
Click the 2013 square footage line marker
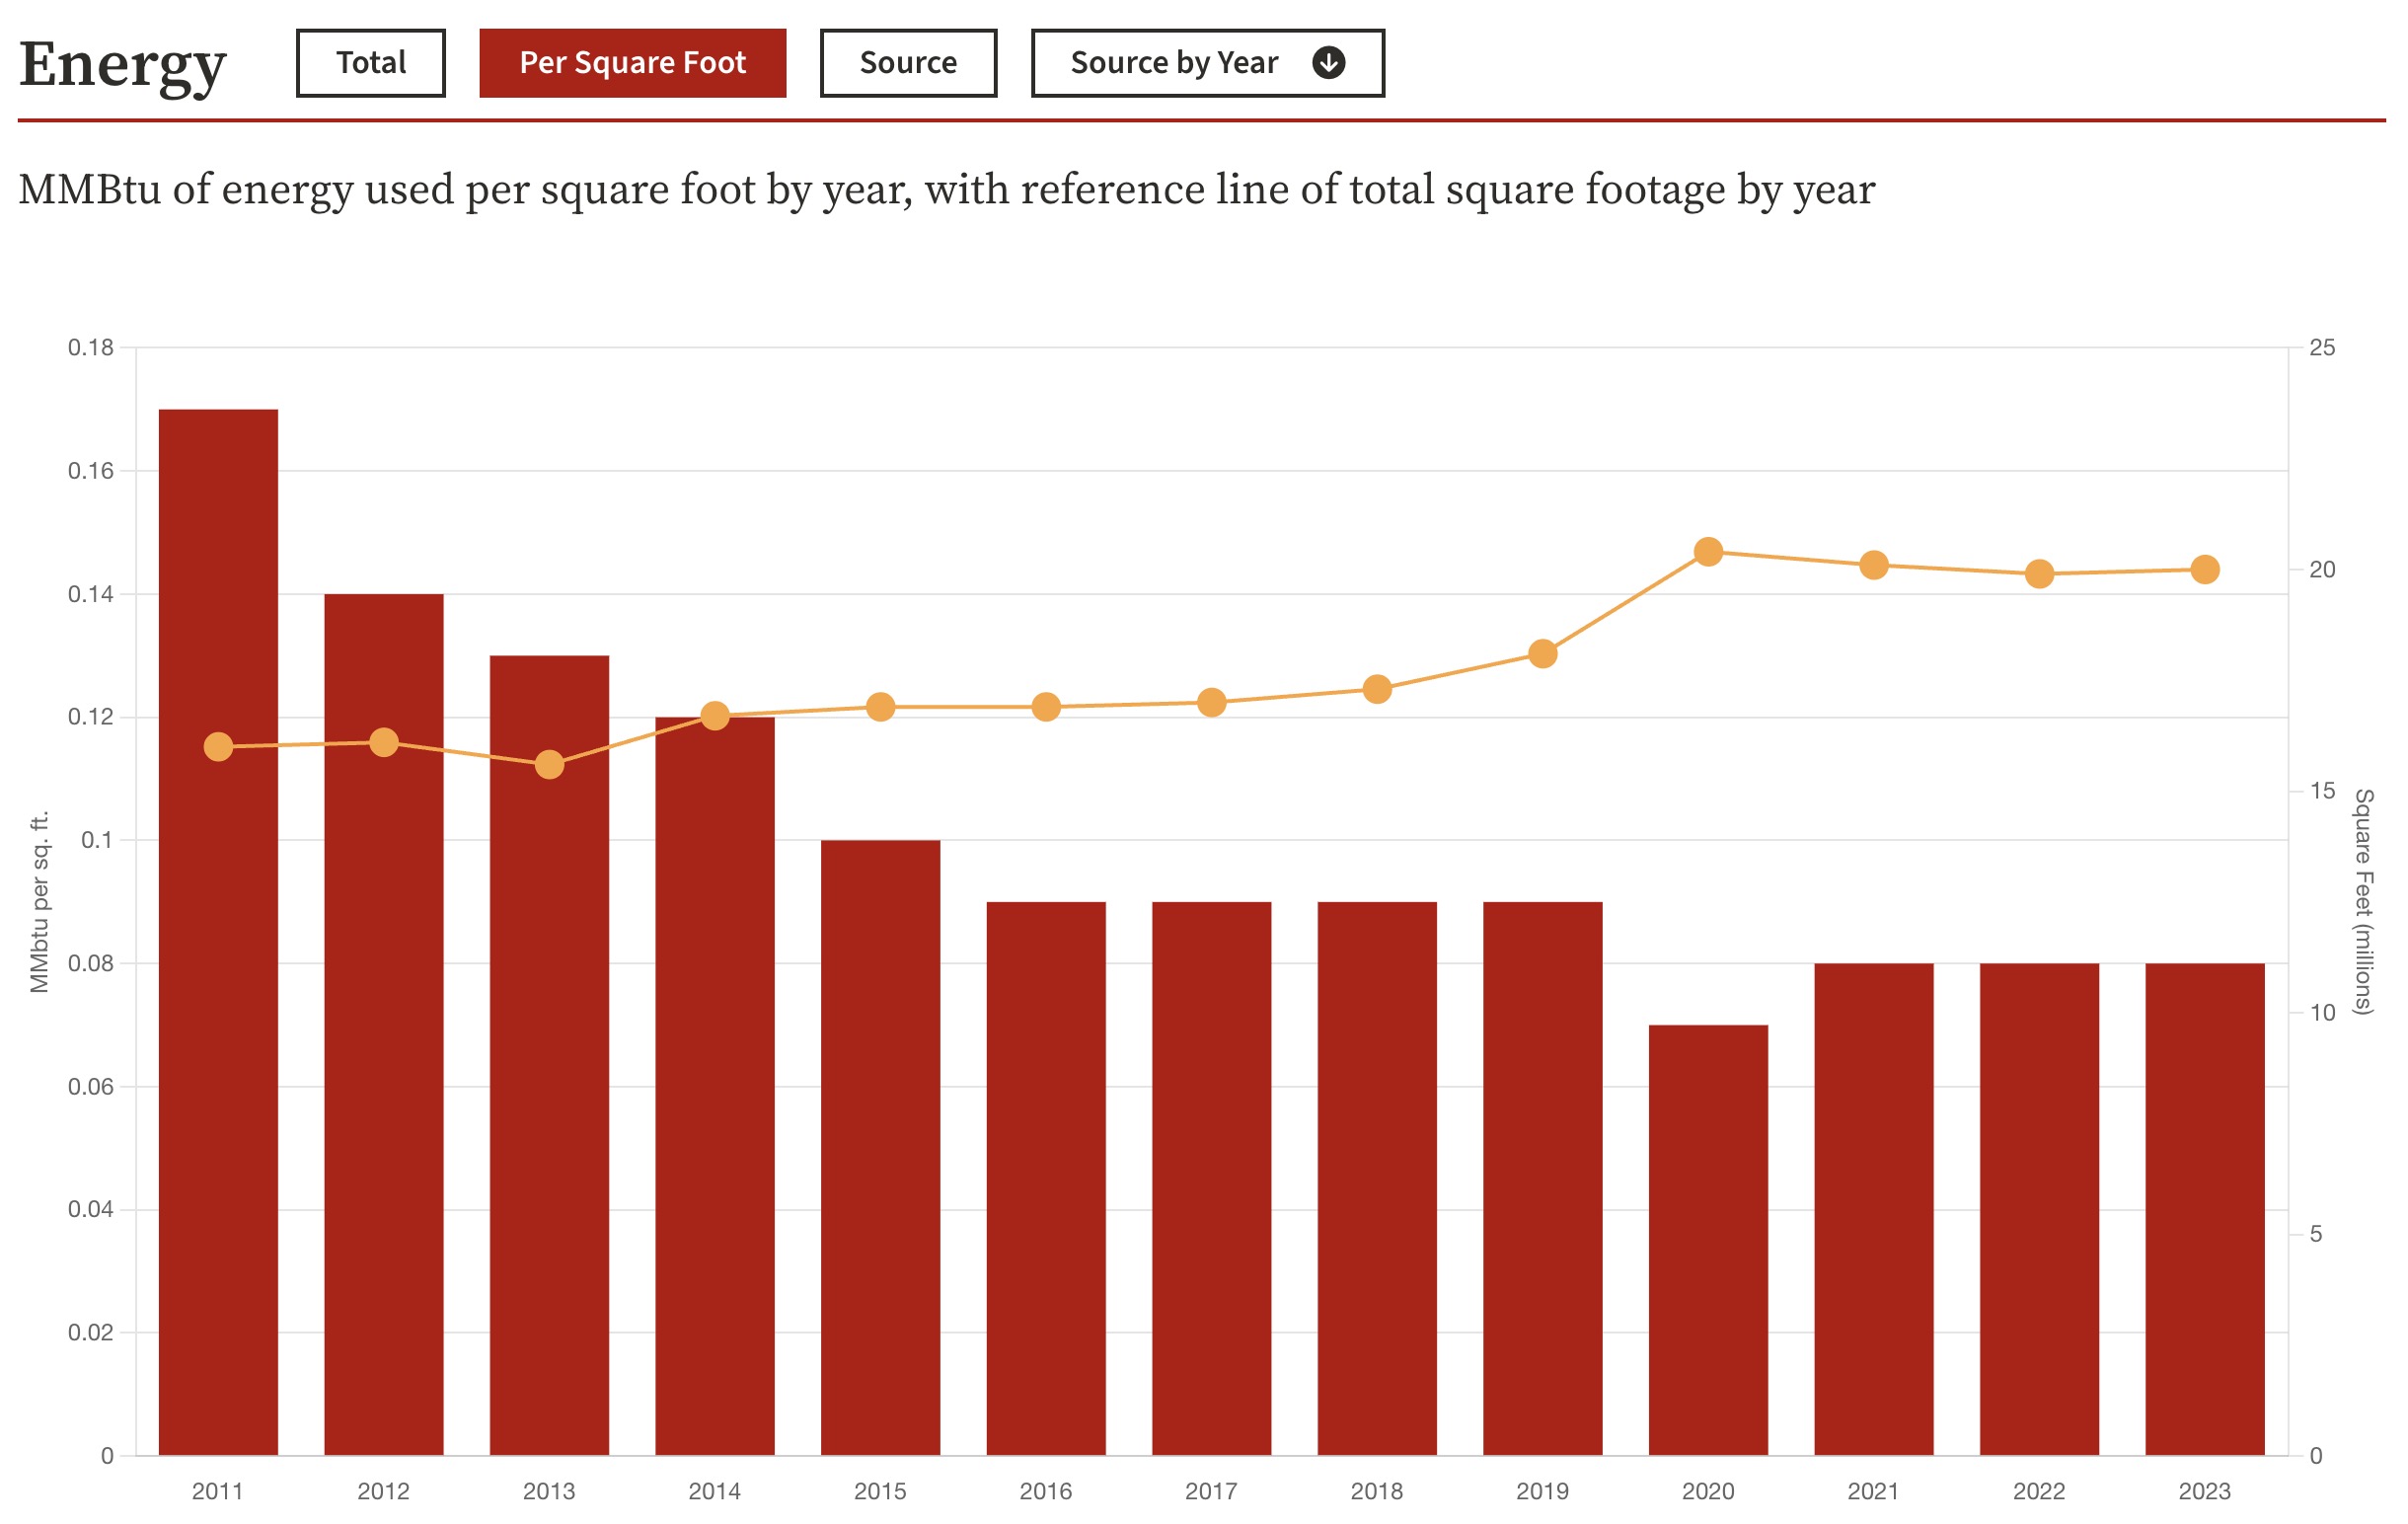549,765
